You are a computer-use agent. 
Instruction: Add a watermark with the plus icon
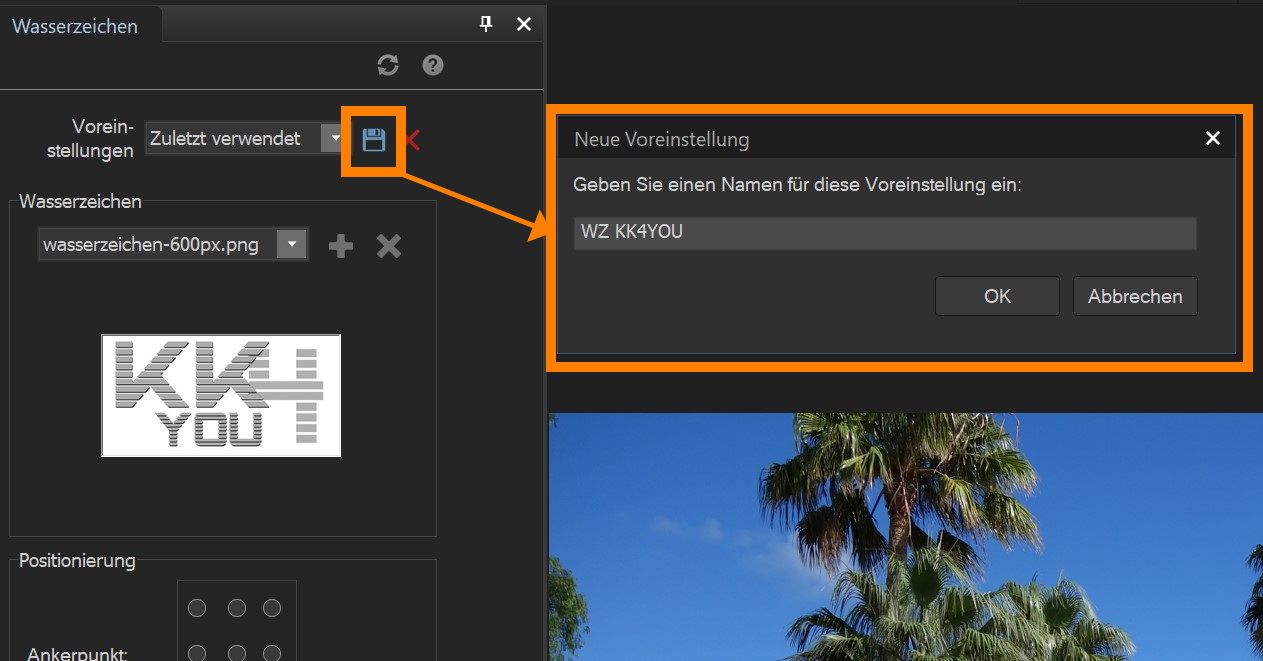(x=341, y=246)
